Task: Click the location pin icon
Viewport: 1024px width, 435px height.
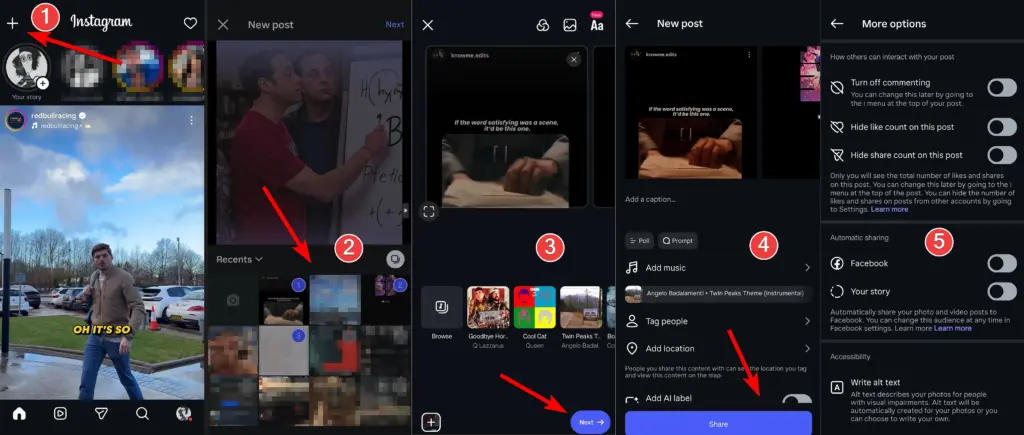Action: [632, 349]
